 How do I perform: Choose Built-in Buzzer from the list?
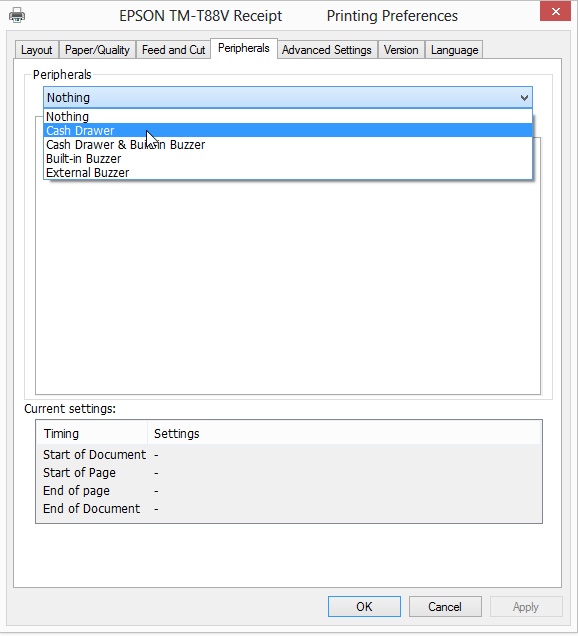[288, 158]
